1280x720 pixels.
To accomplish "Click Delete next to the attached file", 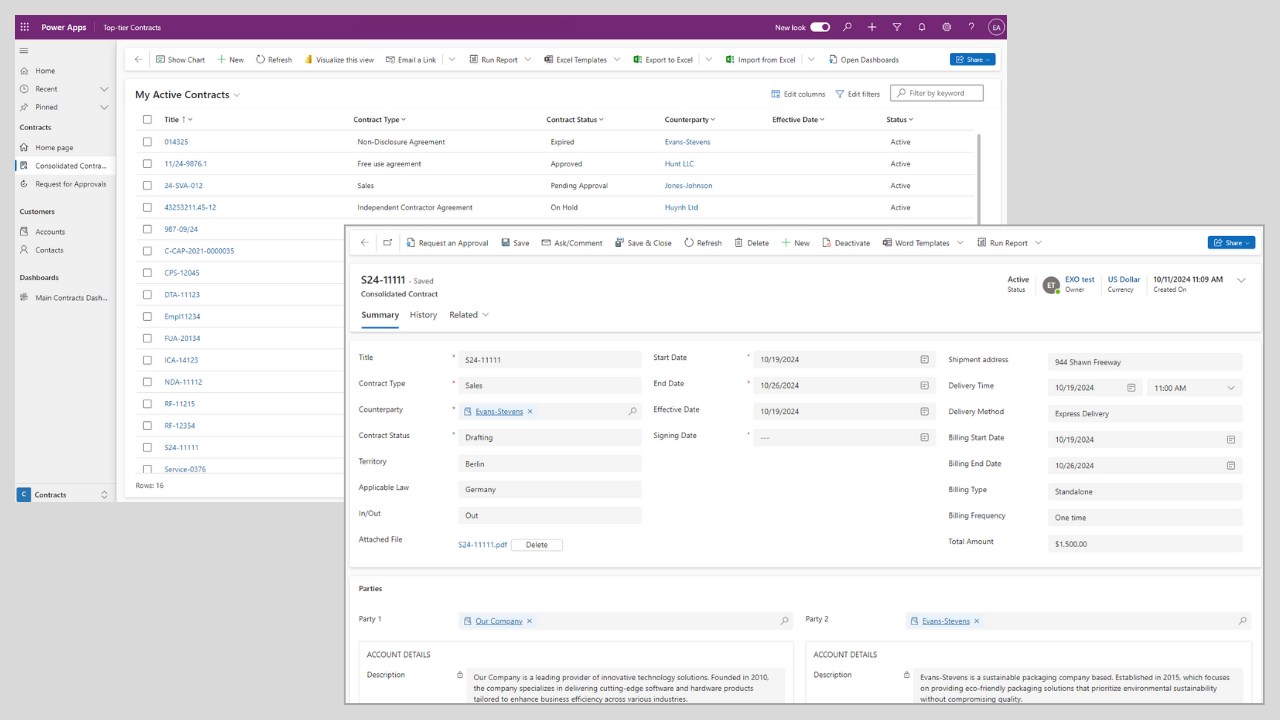I will (x=537, y=545).
